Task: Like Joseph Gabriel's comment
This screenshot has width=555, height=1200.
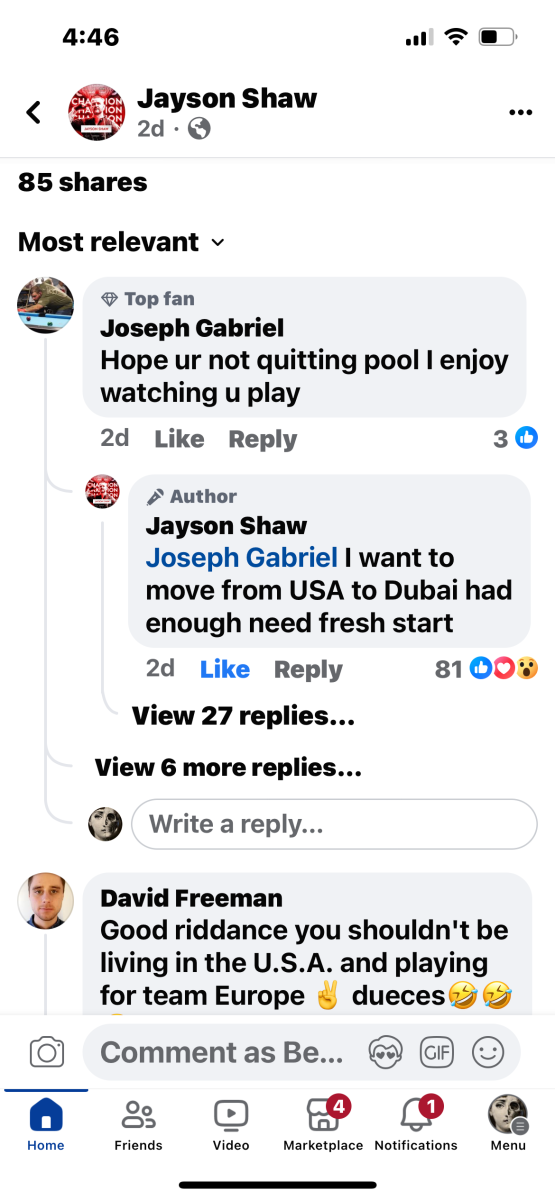Action: click(179, 438)
